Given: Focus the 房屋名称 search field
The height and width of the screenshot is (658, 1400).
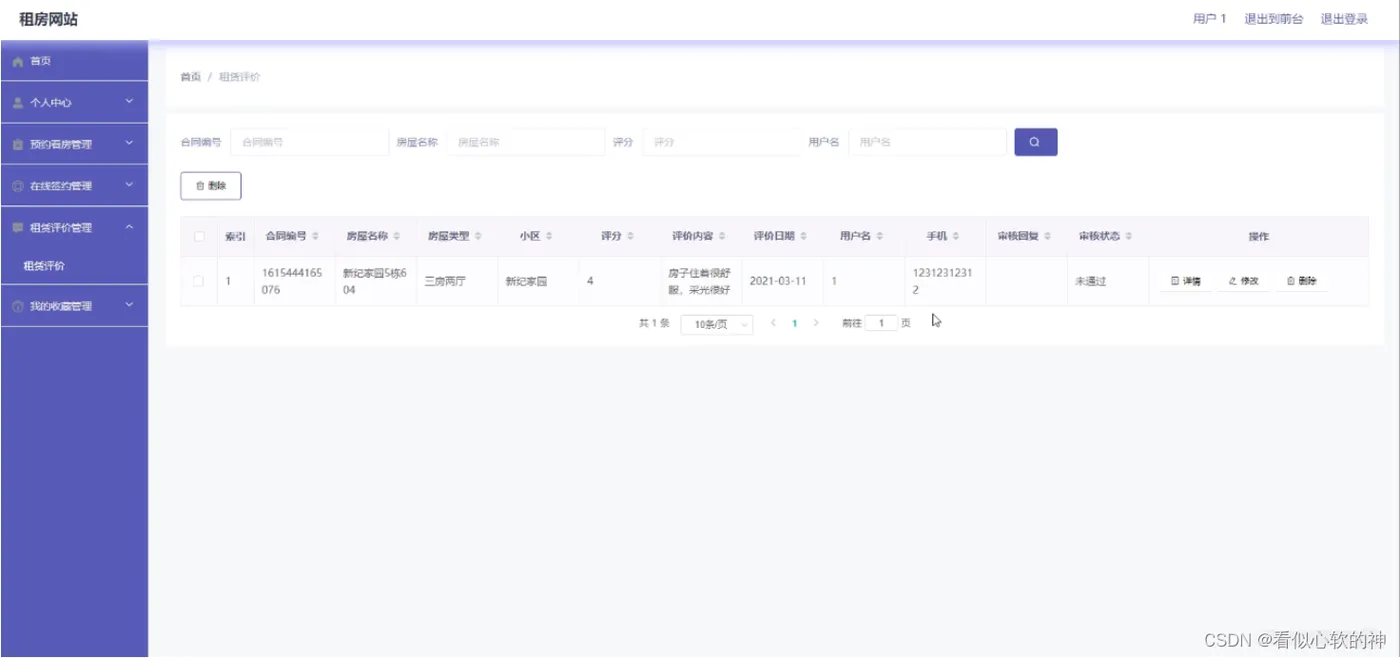Looking at the screenshot, I should pyautogui.click(x=526, y=142).
